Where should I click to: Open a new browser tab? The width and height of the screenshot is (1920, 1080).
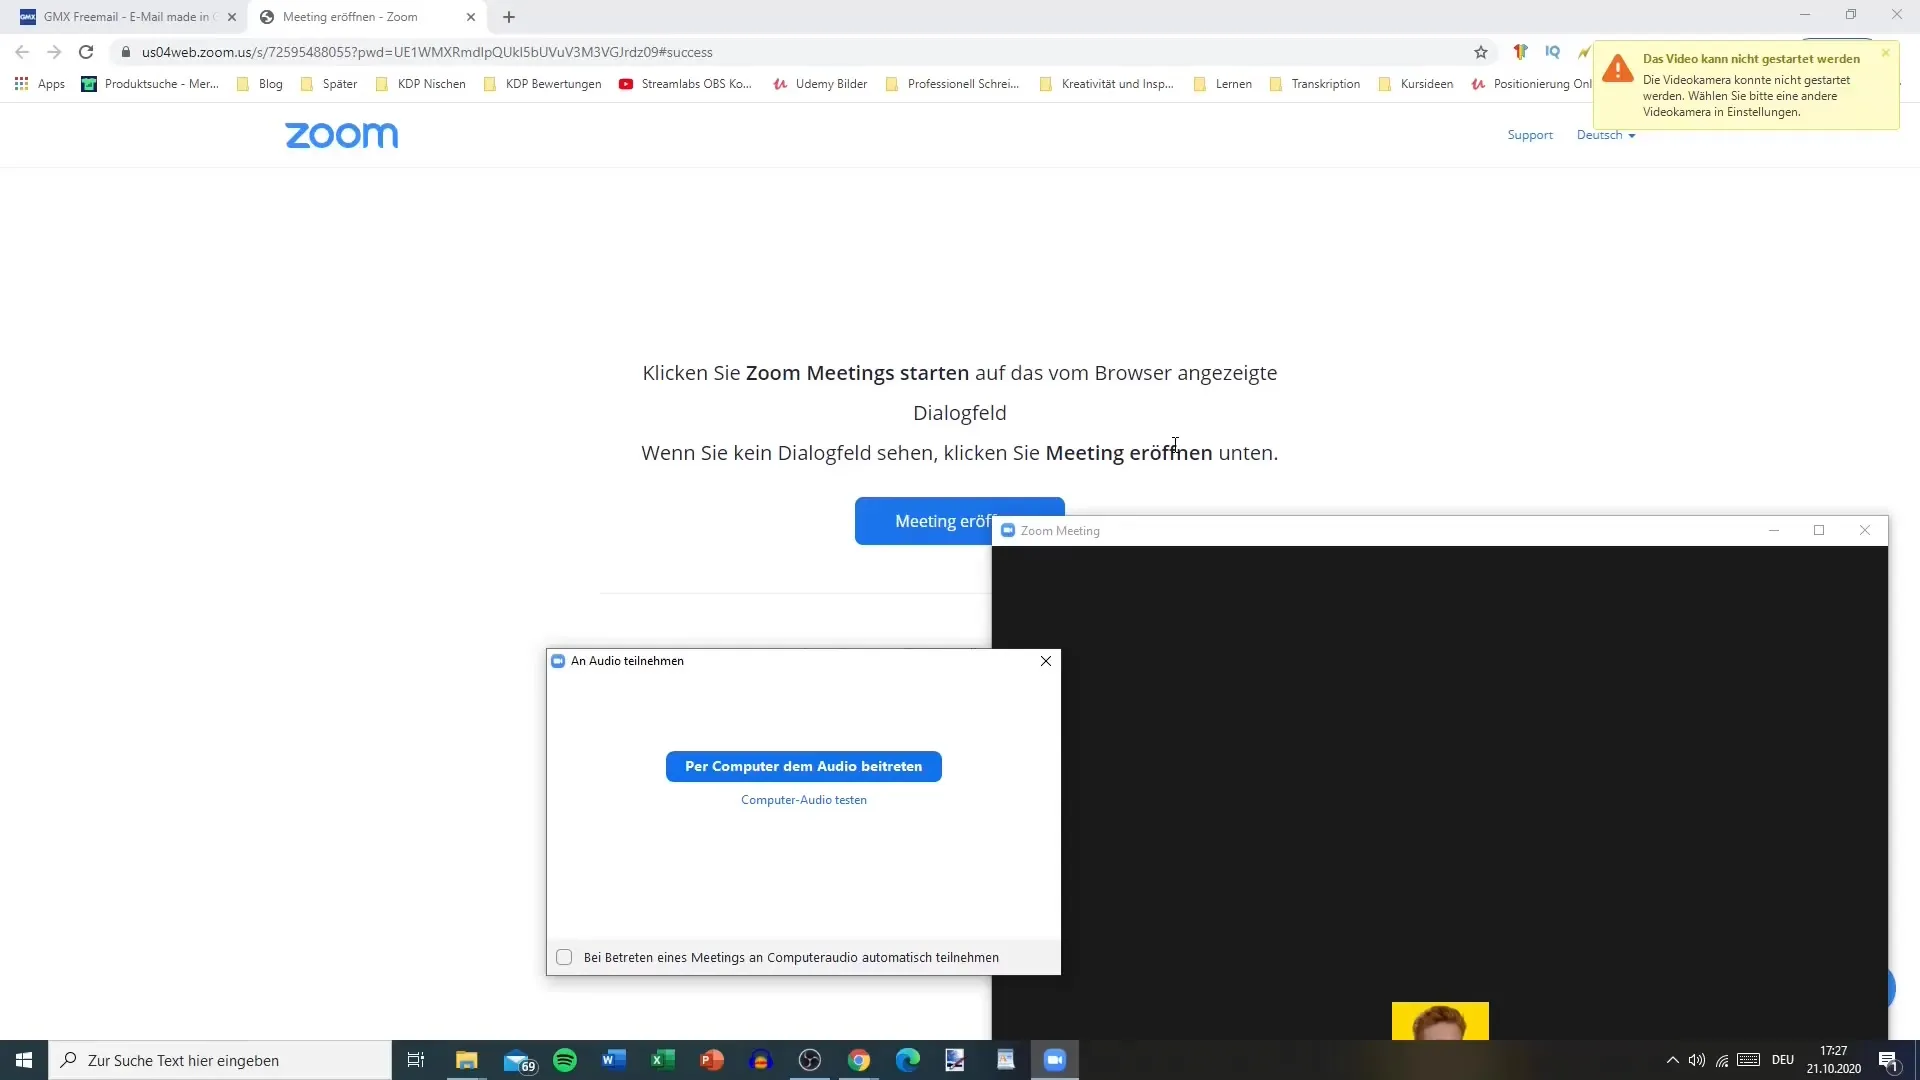(509, 17)
